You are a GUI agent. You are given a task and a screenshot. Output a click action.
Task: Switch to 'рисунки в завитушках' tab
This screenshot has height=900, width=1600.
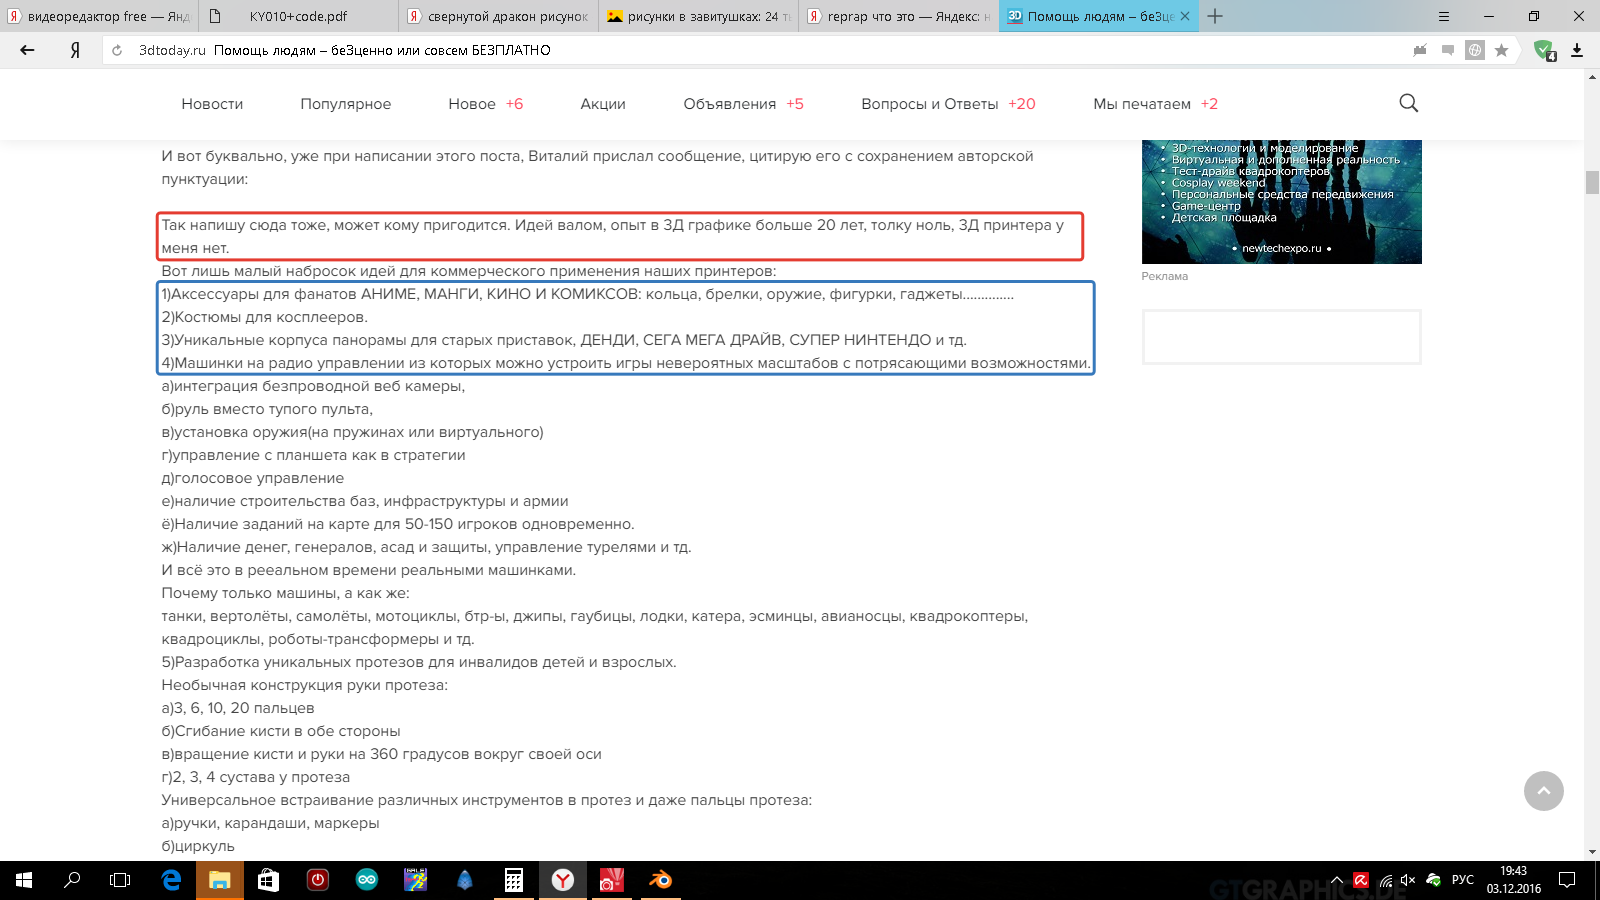(698, 16)
